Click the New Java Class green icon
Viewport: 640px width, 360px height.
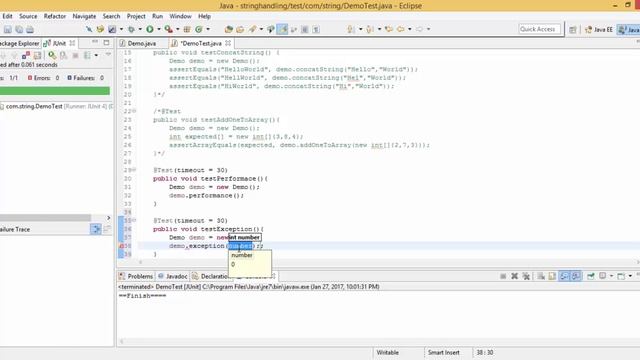click(199, 29)
